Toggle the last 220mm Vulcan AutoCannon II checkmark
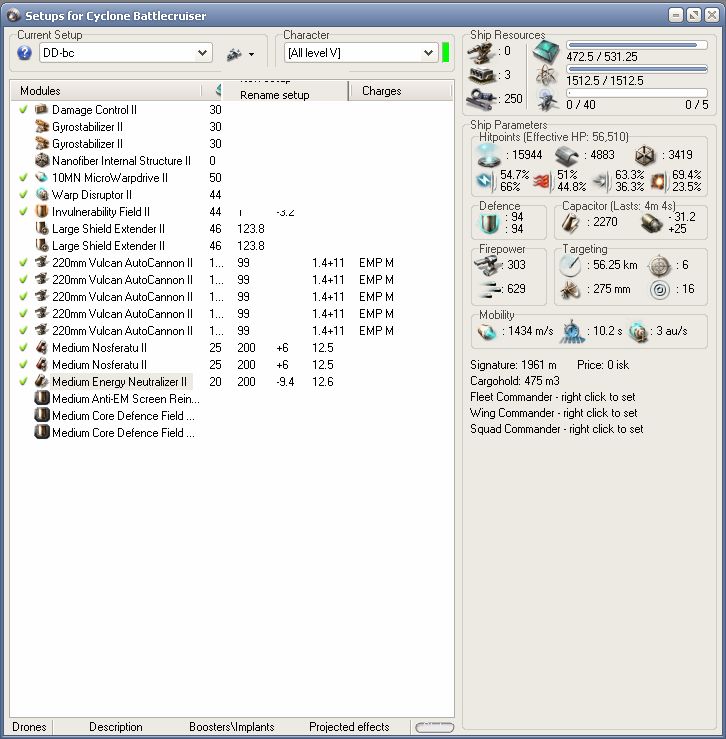 pyautogui.click(x=23, y=330)
